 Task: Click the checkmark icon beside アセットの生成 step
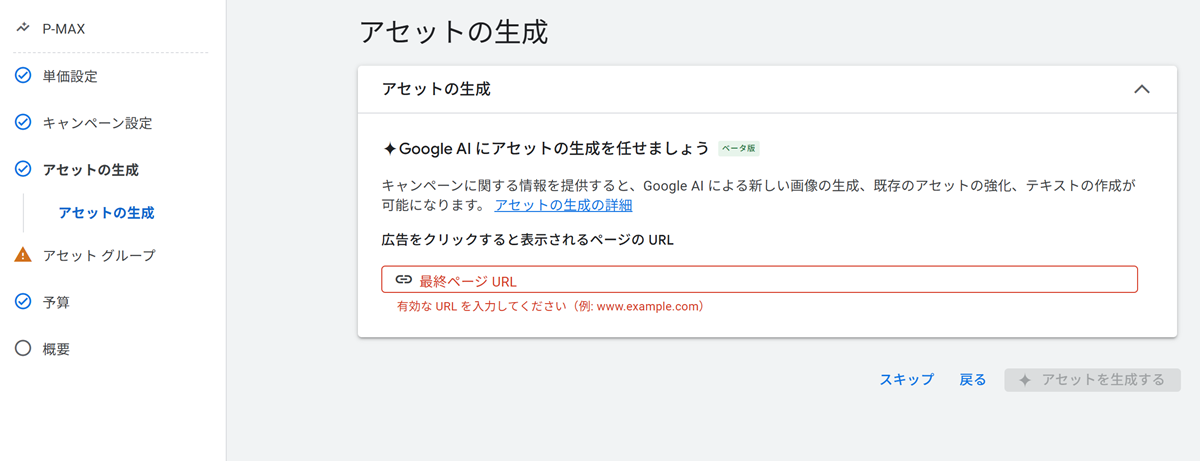click(x=23, y=169)
